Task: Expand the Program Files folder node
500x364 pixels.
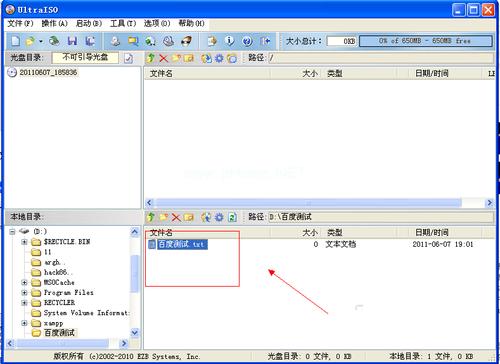Action: [x=24, y=293]
